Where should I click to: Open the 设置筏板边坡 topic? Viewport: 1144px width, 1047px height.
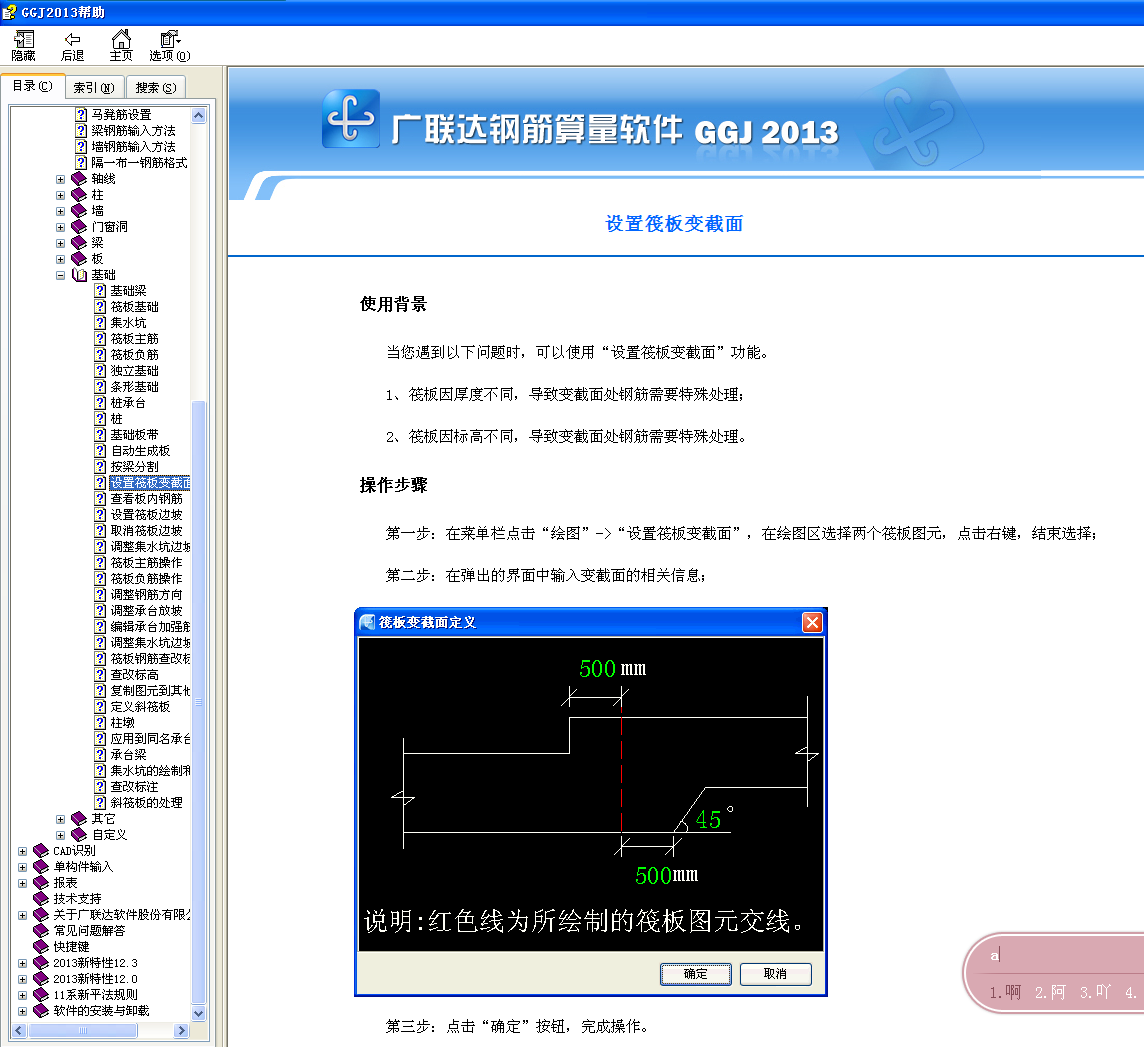[x=146, y=515]
